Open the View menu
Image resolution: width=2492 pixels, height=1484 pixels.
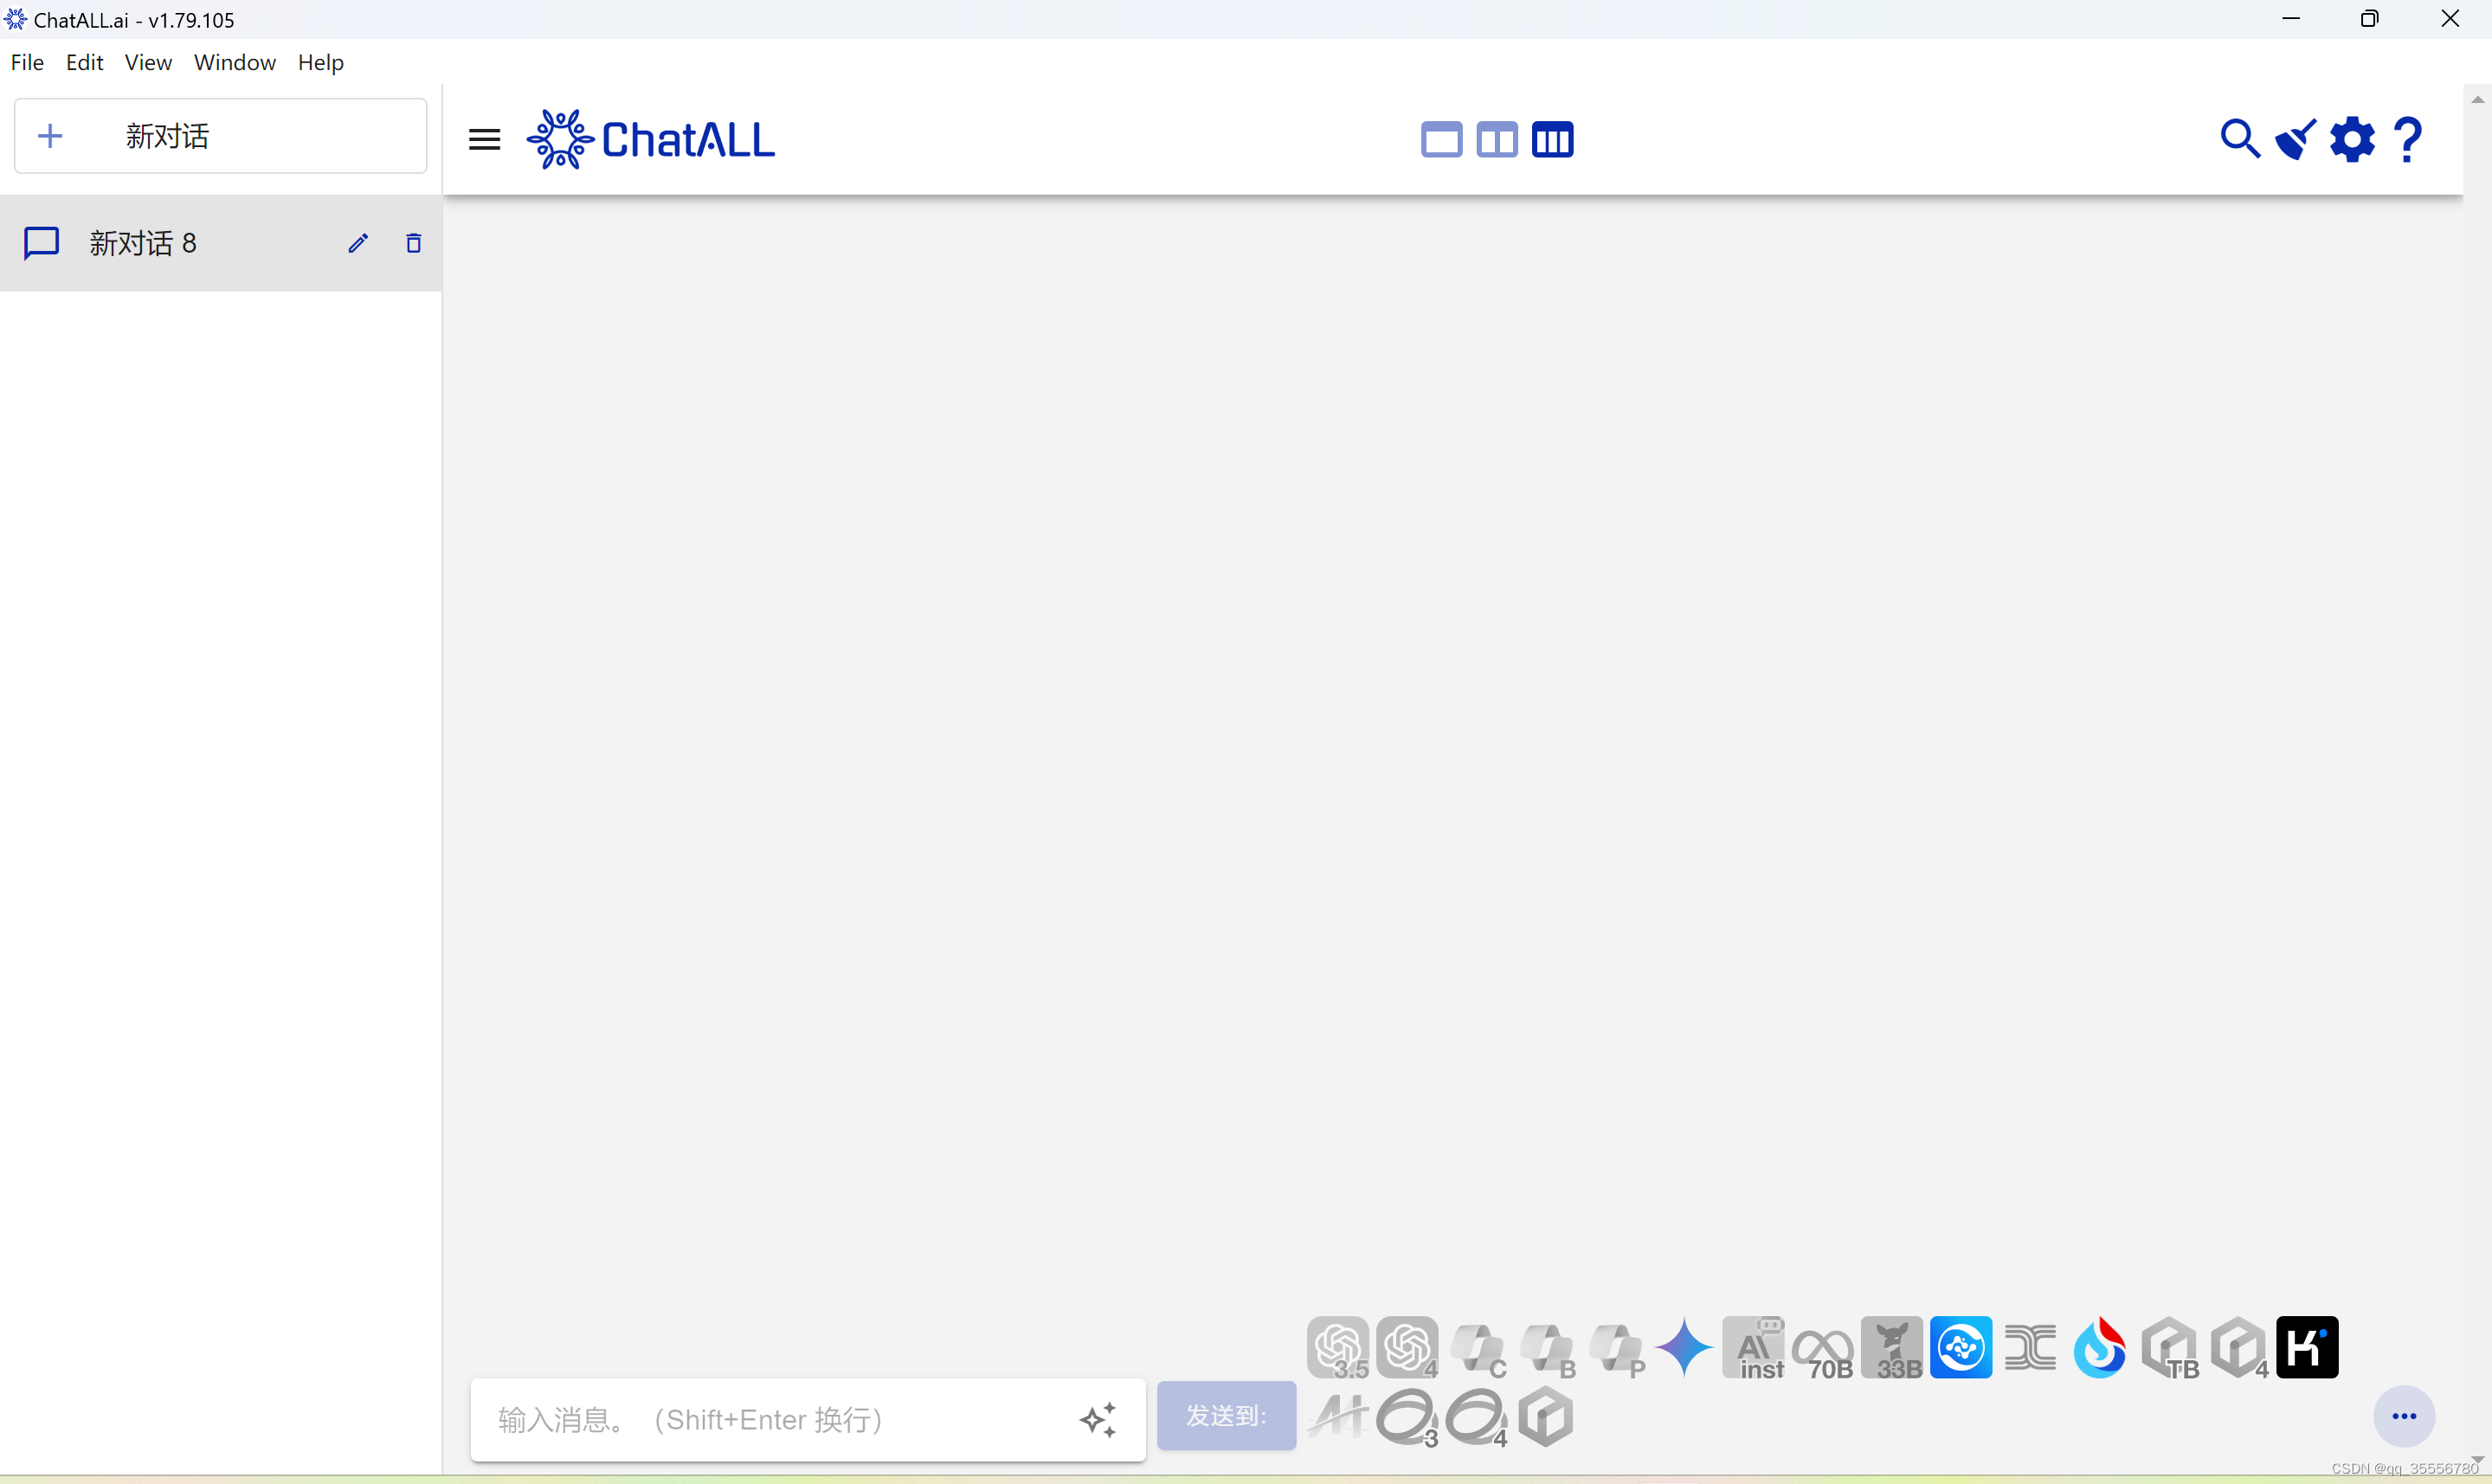coord(148,62)
